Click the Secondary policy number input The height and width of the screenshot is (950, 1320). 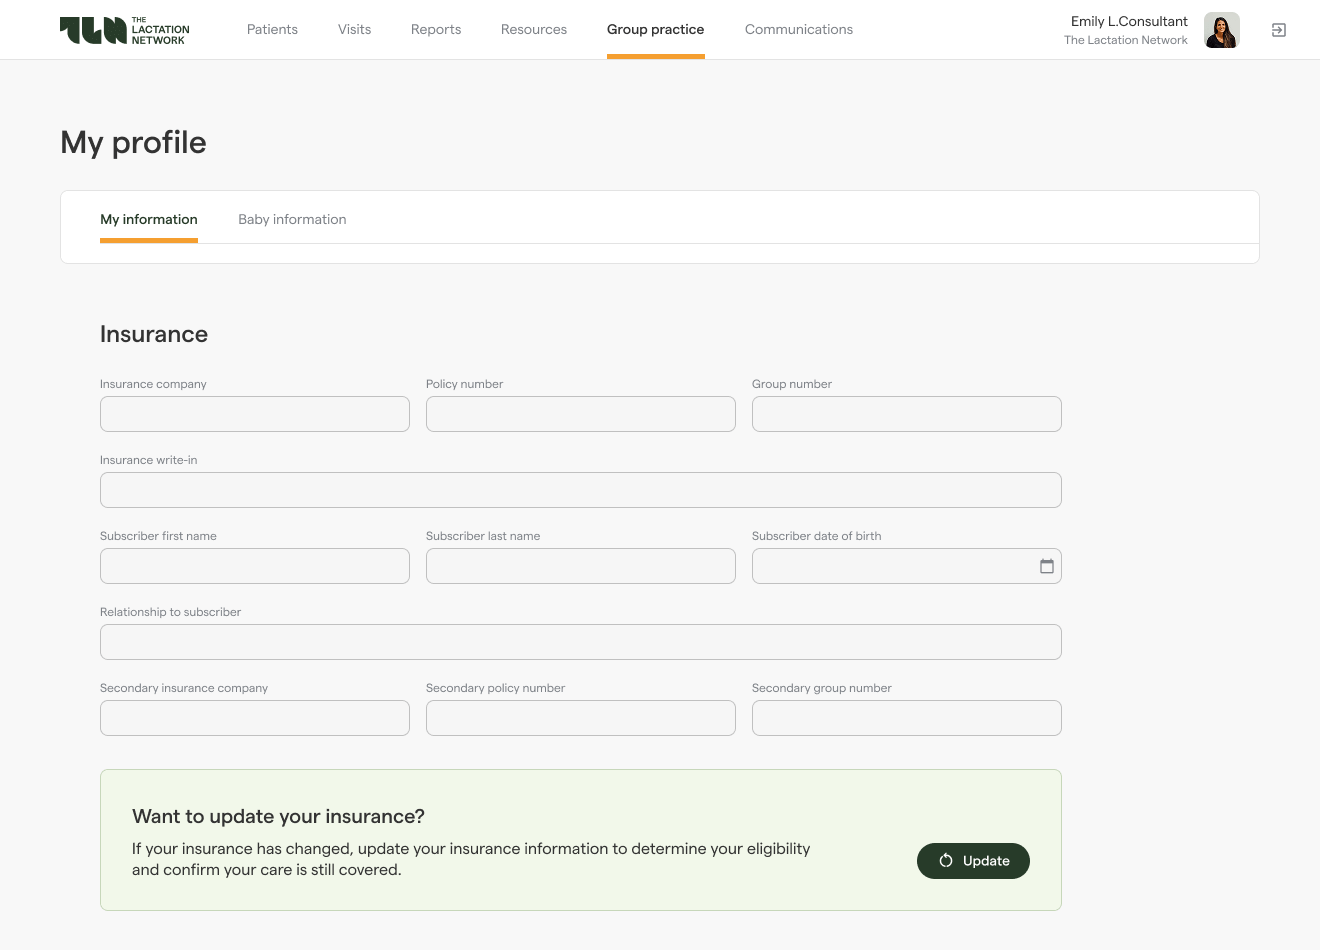(581, 718)
